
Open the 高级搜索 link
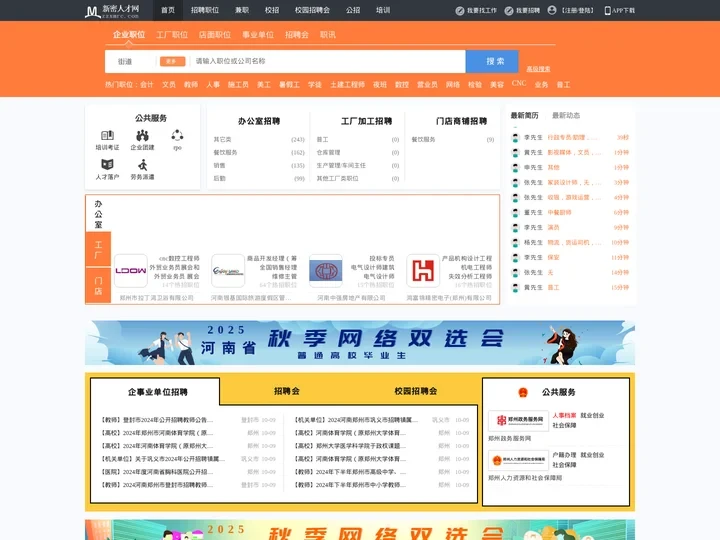coord(538,69)
